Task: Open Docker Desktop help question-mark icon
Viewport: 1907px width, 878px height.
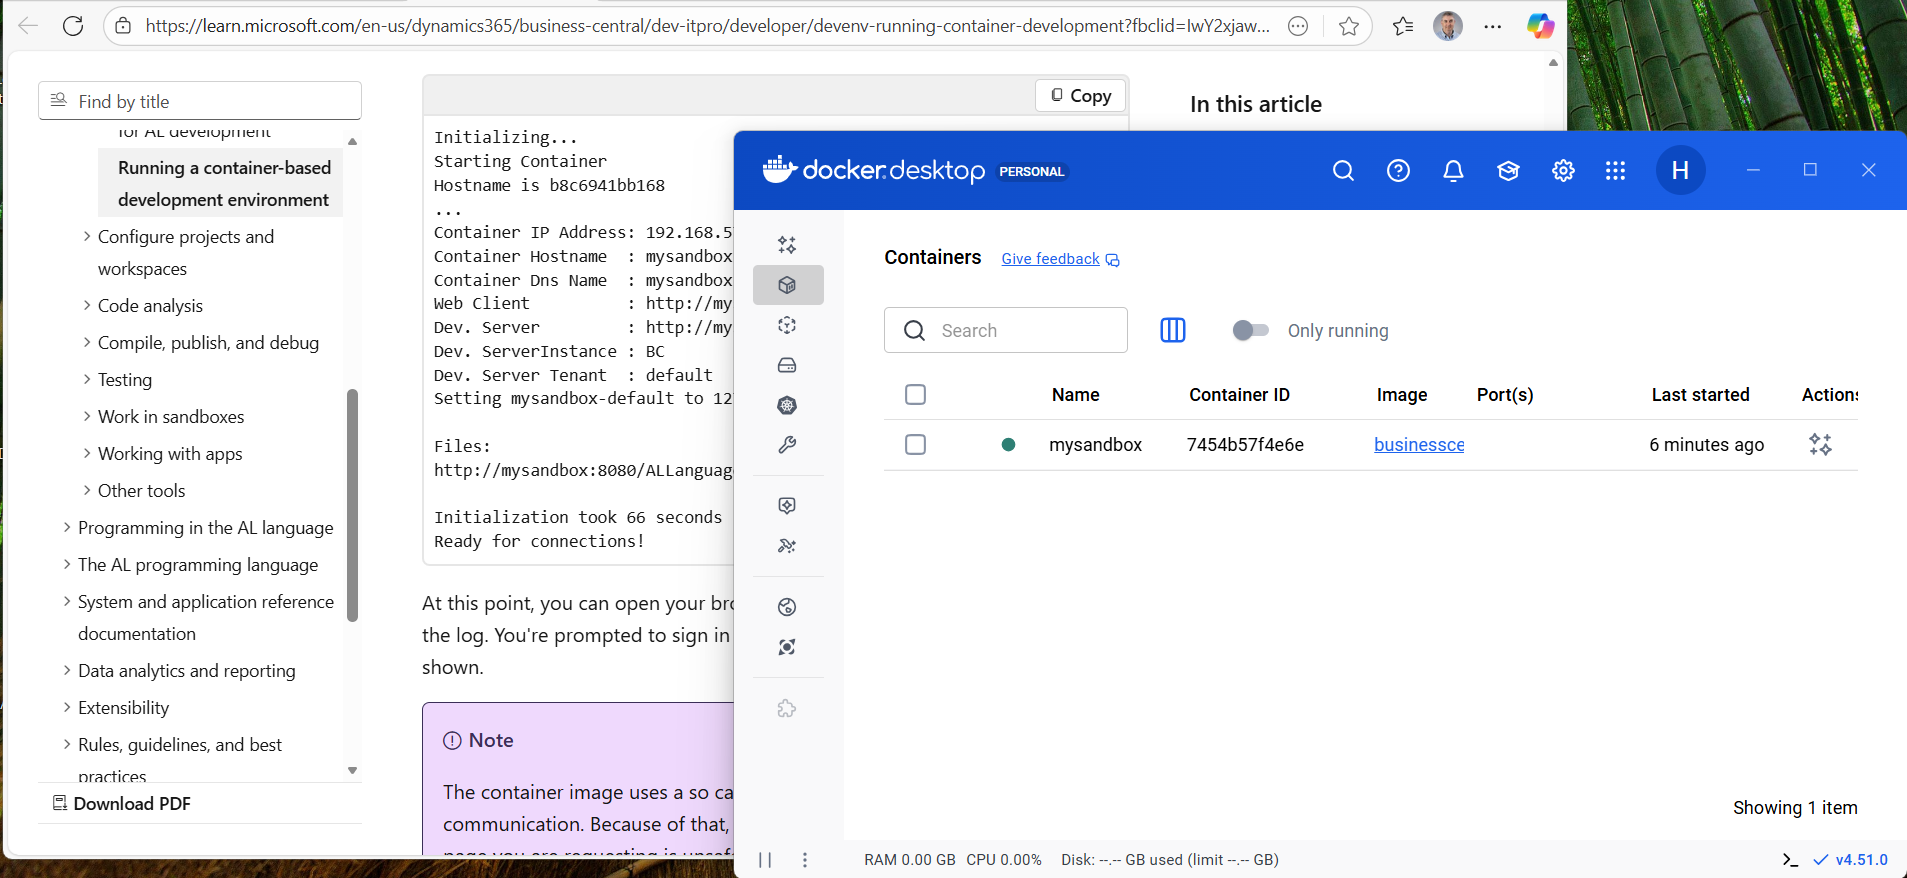Action: pyautogui.click(x=1398, y=171)
